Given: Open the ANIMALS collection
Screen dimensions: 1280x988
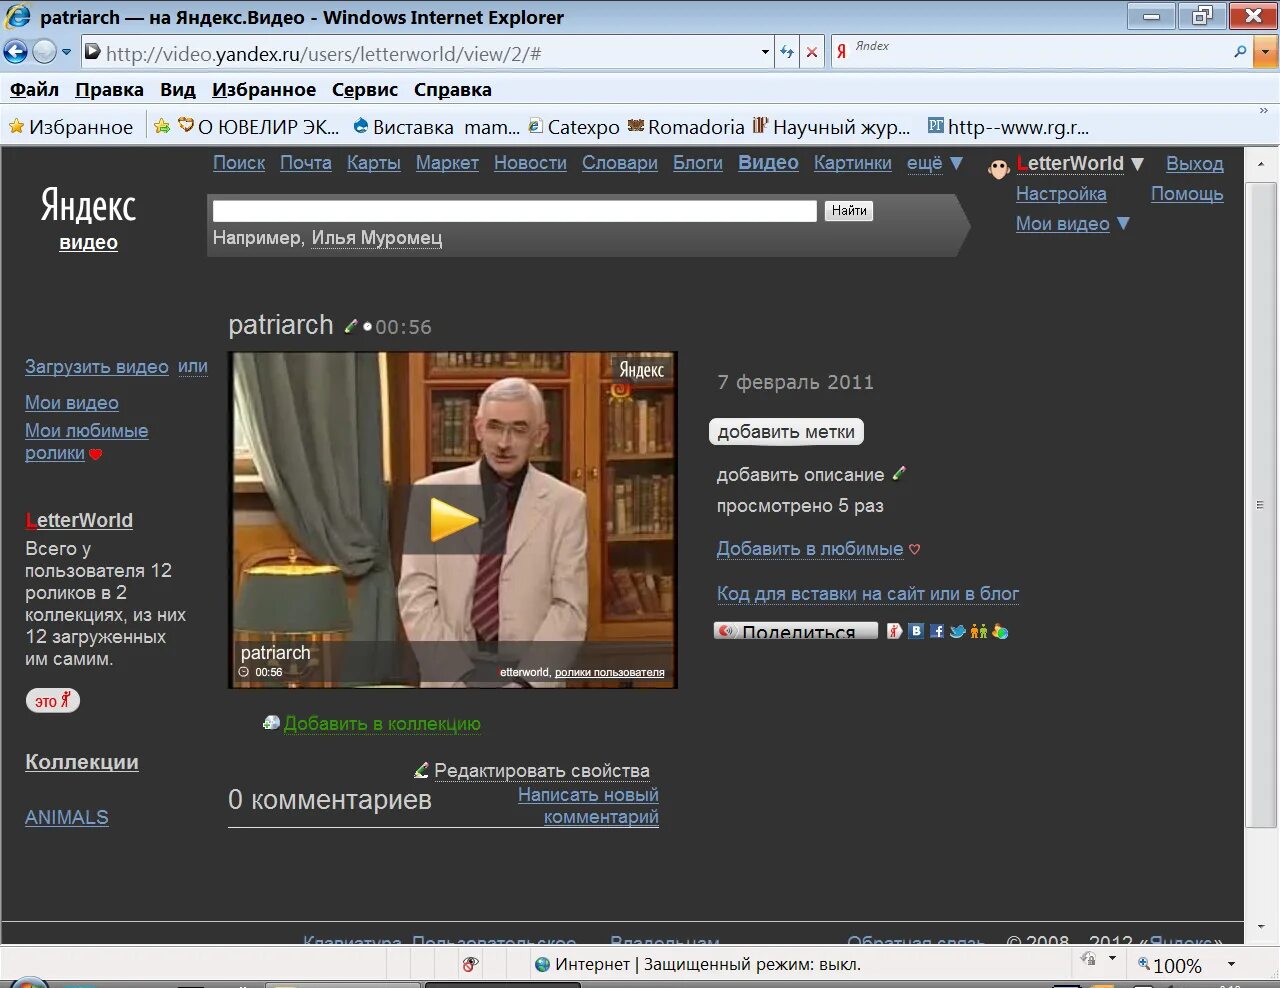Looking at the screenshot, I should [x=67, y=817].
